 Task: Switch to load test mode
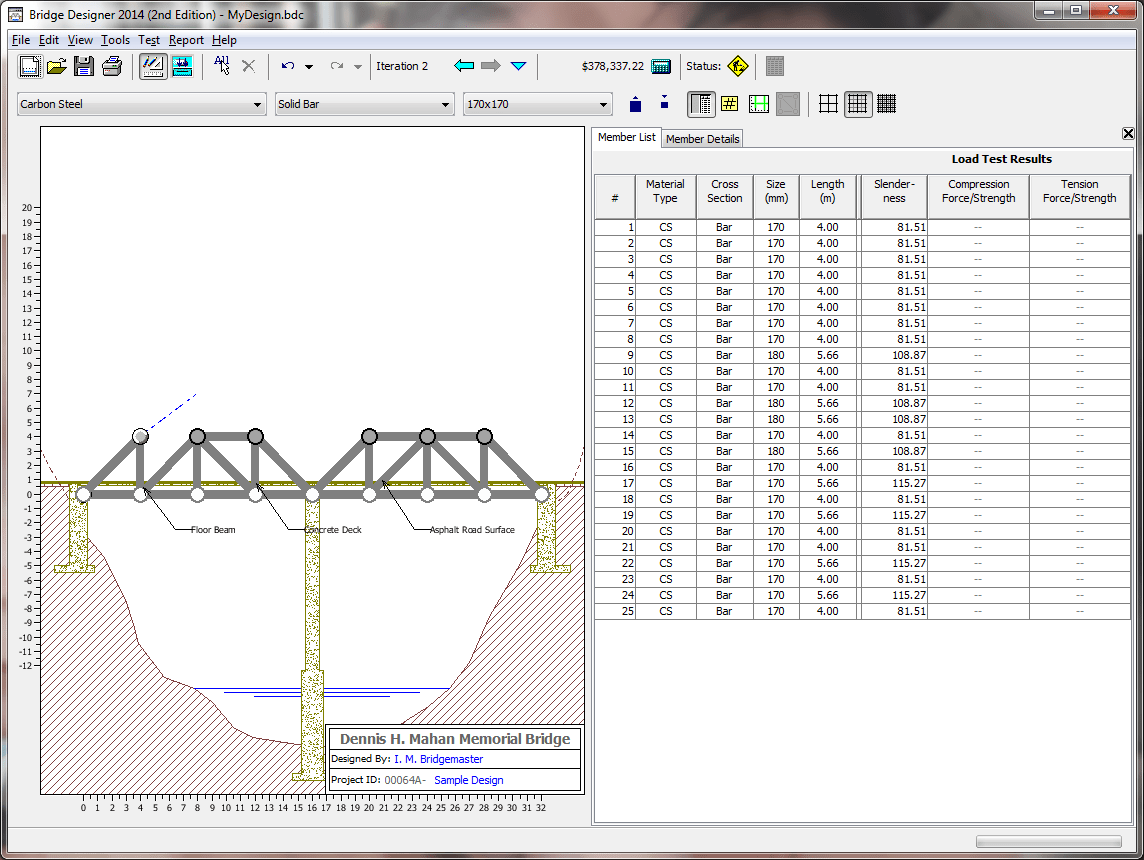pos(181,66)
